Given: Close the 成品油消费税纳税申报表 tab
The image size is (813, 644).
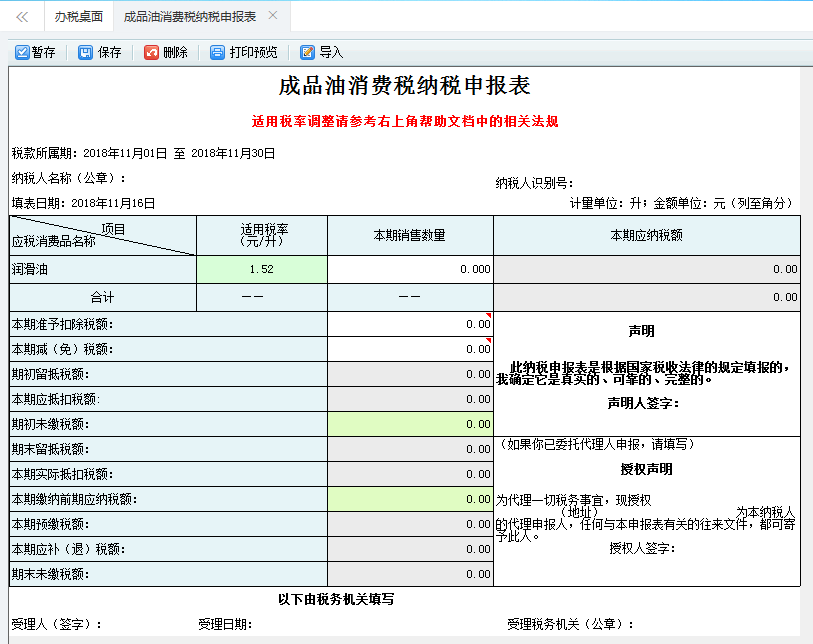Looking at the screenshot, I should 273,16.
